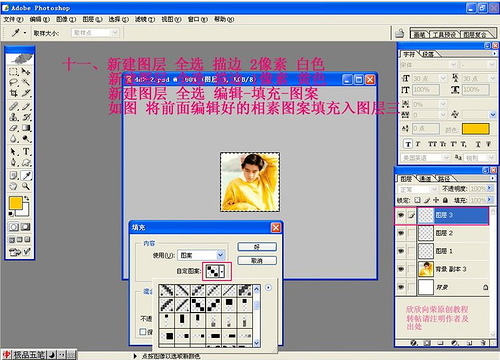The height and width of the screenshot is (360, 500).
Task: Open the 文件 (File) menu
Action: pos(13,19)
